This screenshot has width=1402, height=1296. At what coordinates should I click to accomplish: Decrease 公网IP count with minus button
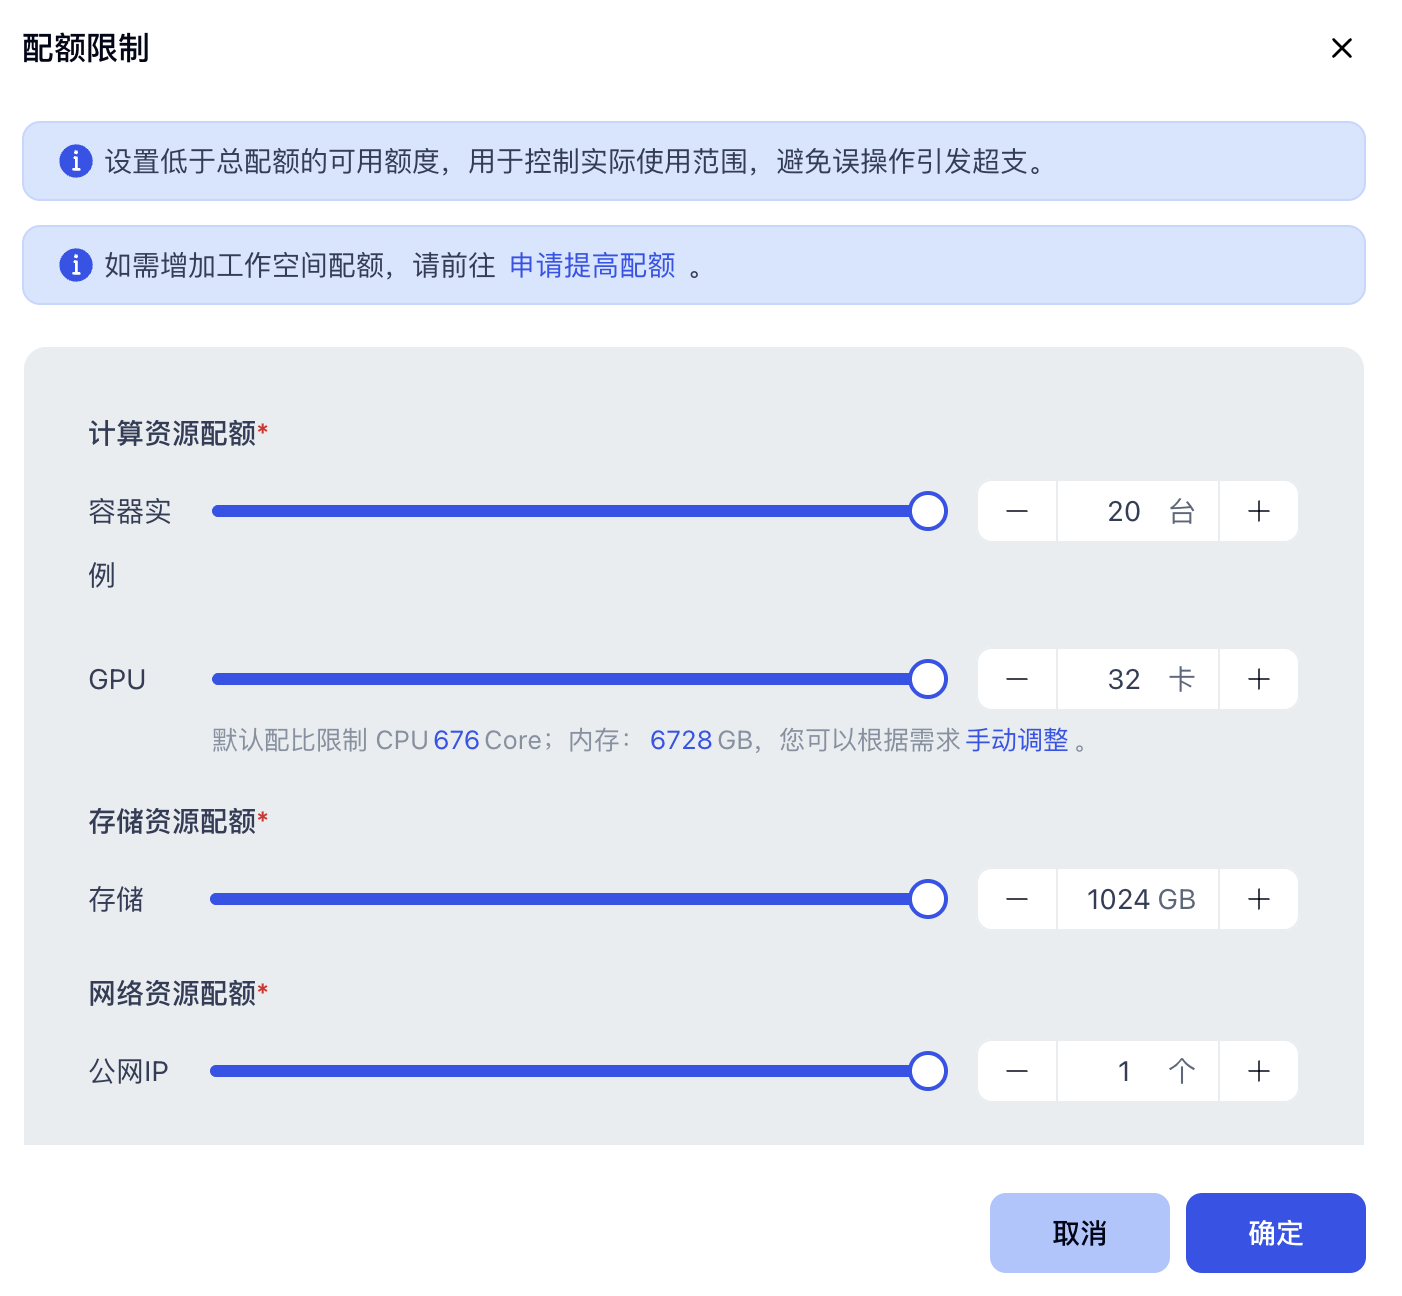[1017, 1071]
